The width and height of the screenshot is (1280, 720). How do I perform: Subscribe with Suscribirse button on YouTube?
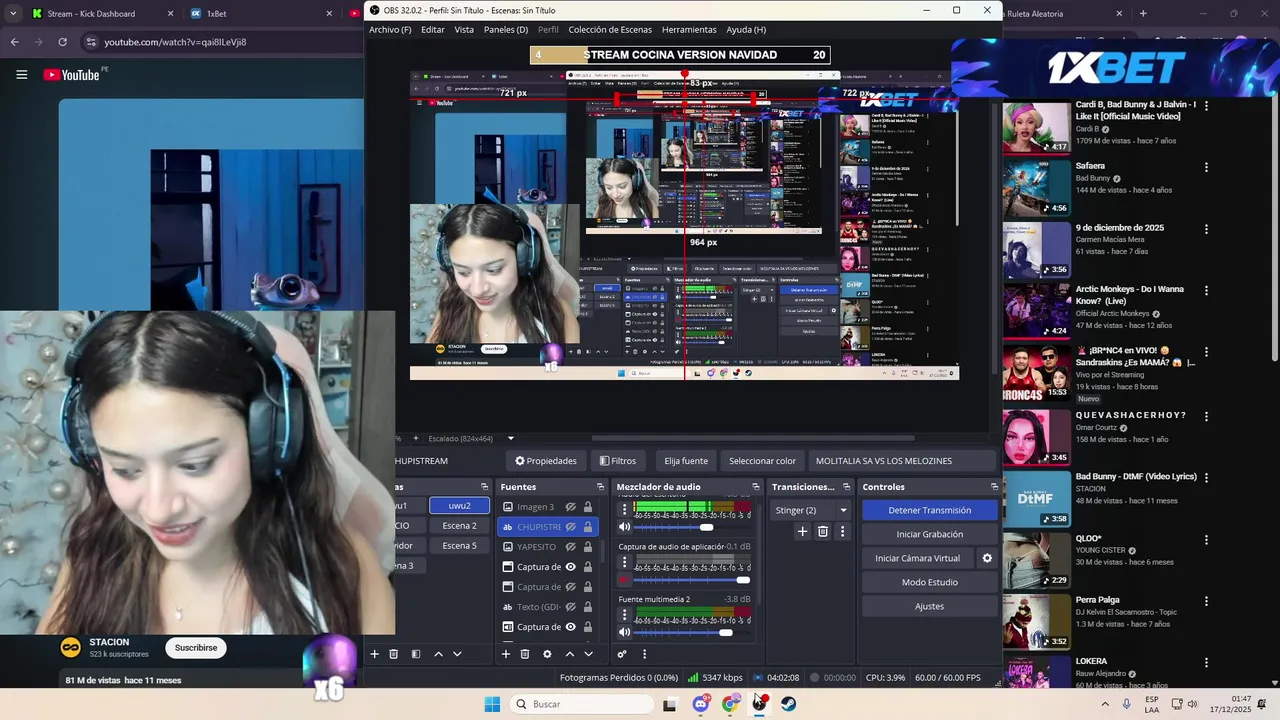[196, 648]
